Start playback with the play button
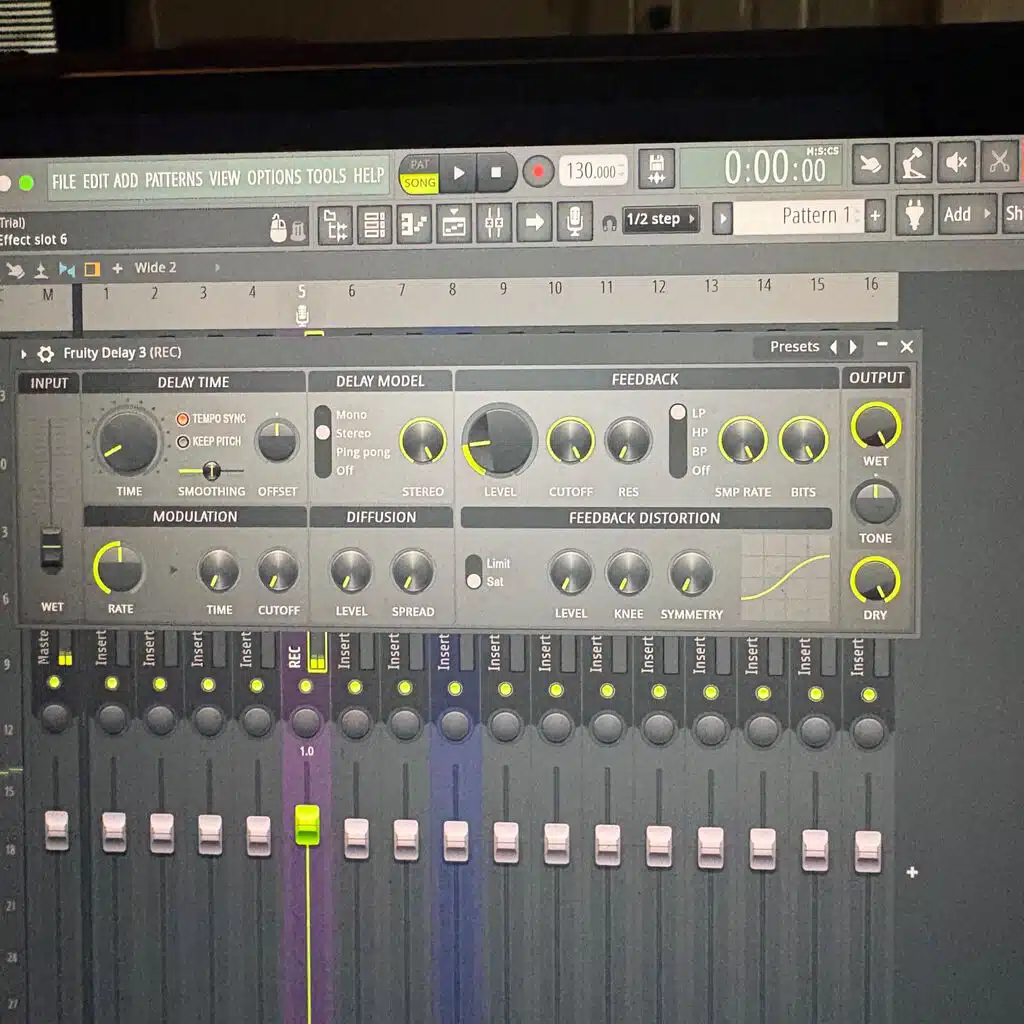 click(x=458, y=173)
